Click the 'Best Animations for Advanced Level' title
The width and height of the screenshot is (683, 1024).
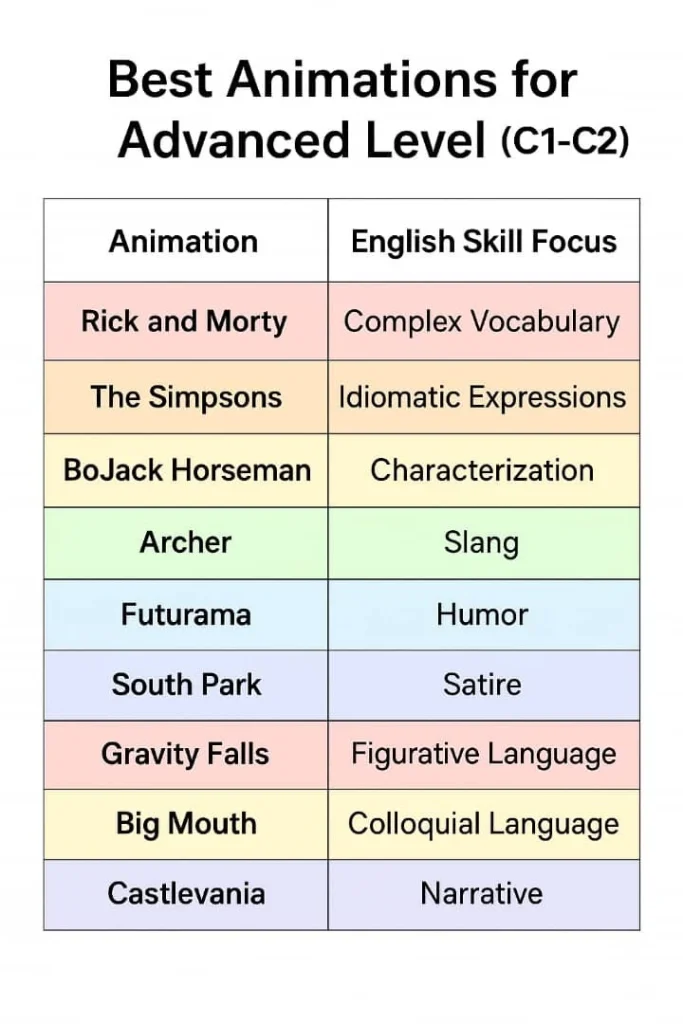tap(369, 109)
